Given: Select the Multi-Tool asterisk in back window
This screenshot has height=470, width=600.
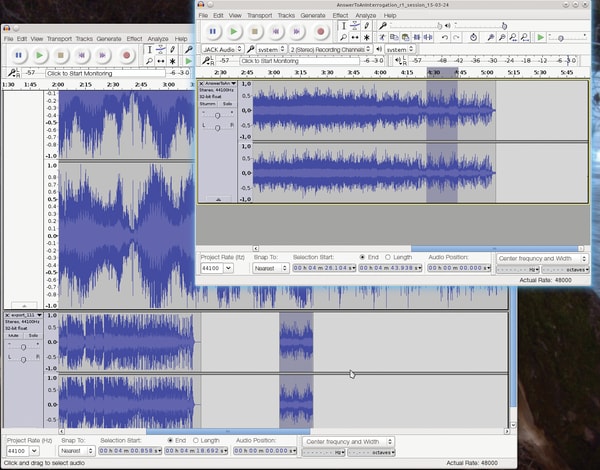Looking at the screenshot, I should 172,61.
